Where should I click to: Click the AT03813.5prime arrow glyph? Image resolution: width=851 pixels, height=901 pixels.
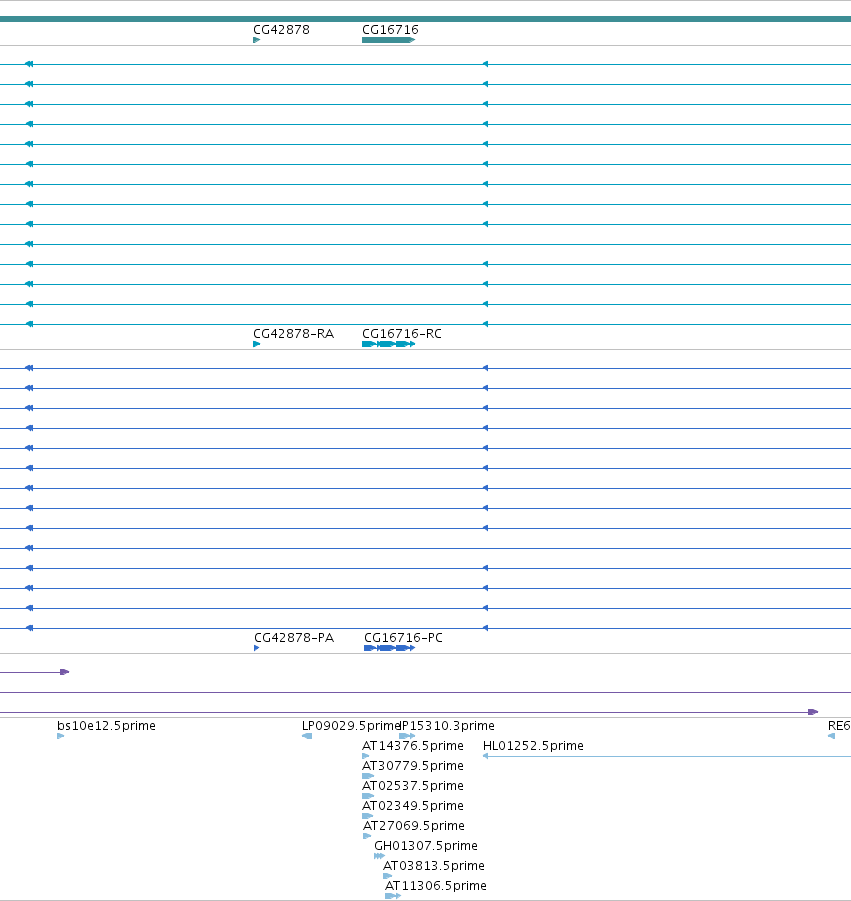coord(388,876)
